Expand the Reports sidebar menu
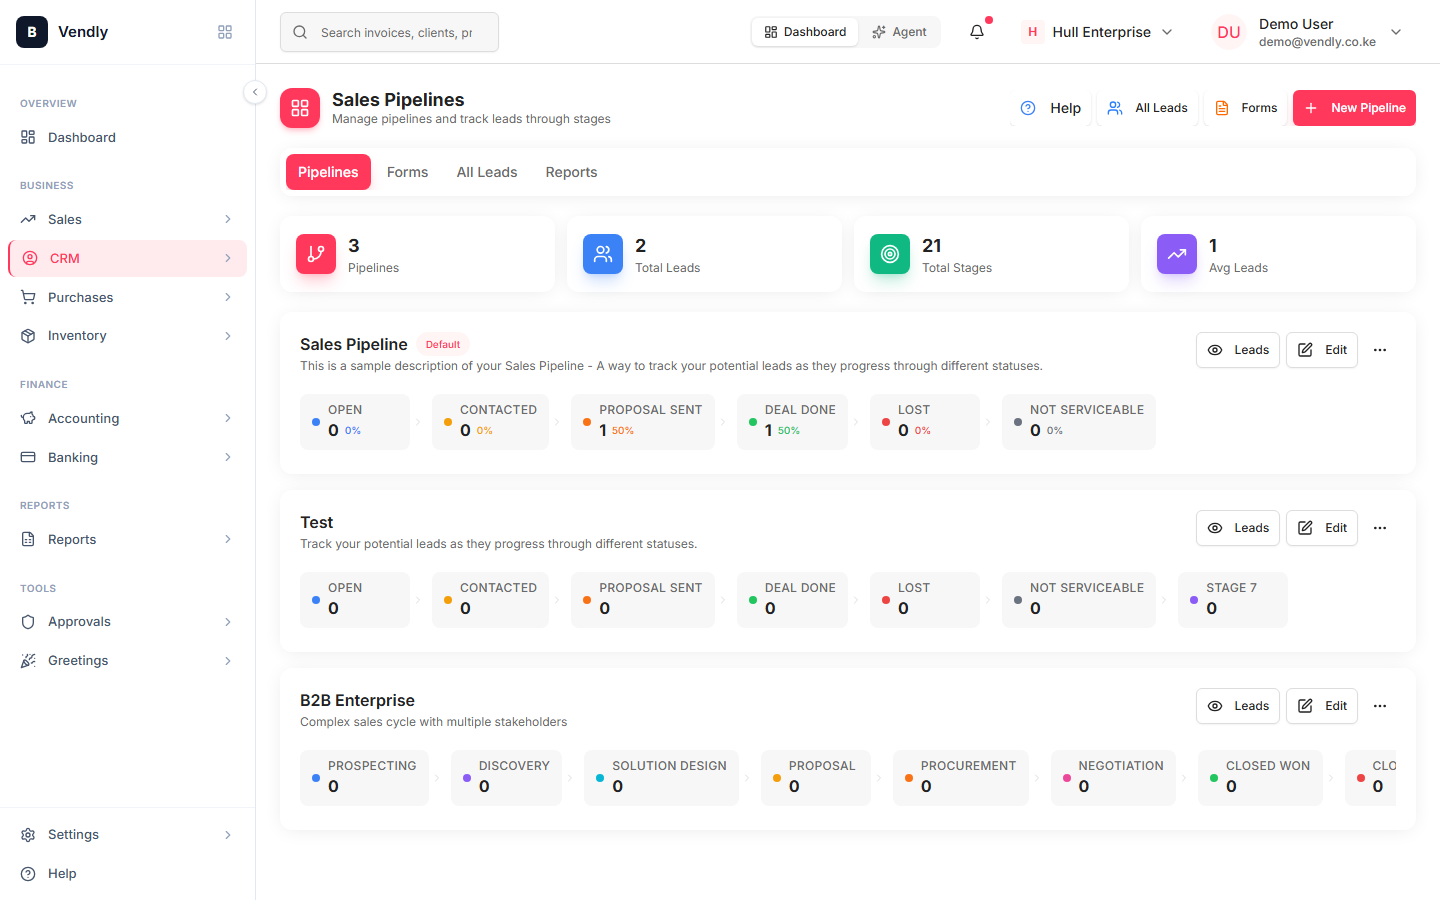1440x900 pixels. (127, 539)
